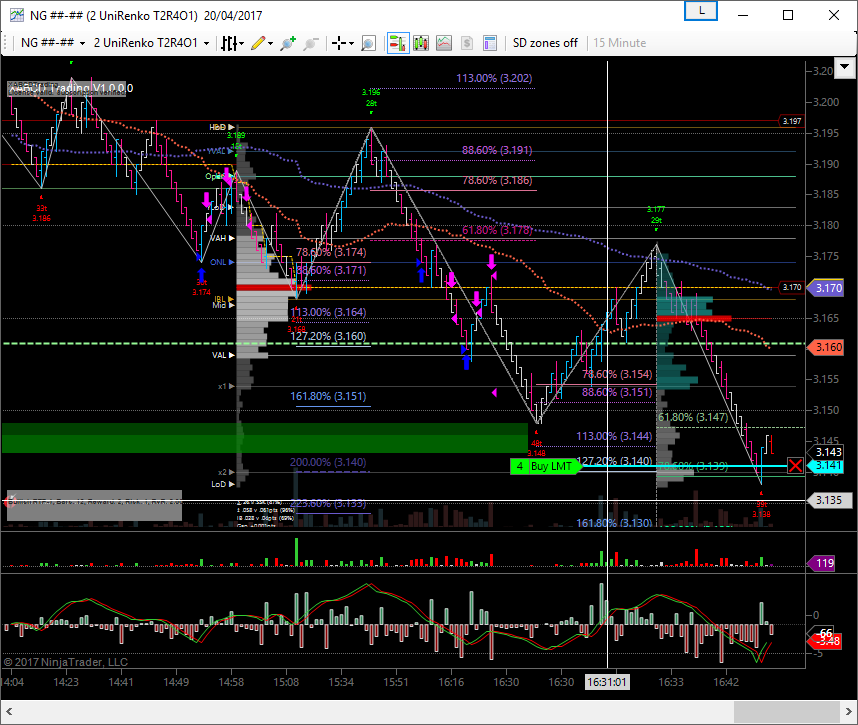Click the NinjaTrader chart icon in title bar
858x725 pixels.
tap(17, 15)
